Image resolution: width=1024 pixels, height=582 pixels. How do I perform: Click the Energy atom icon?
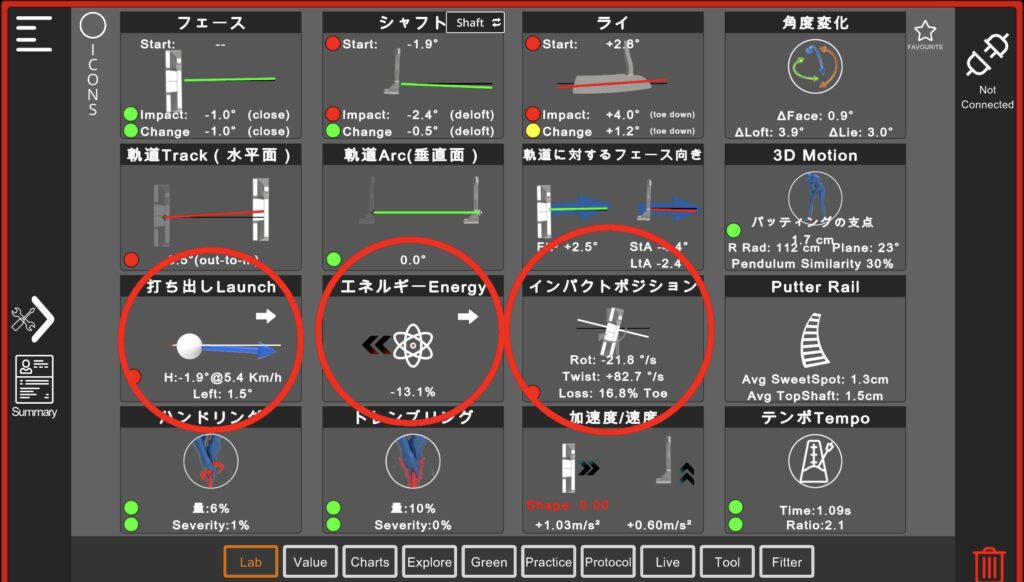[x=413, y=345]
